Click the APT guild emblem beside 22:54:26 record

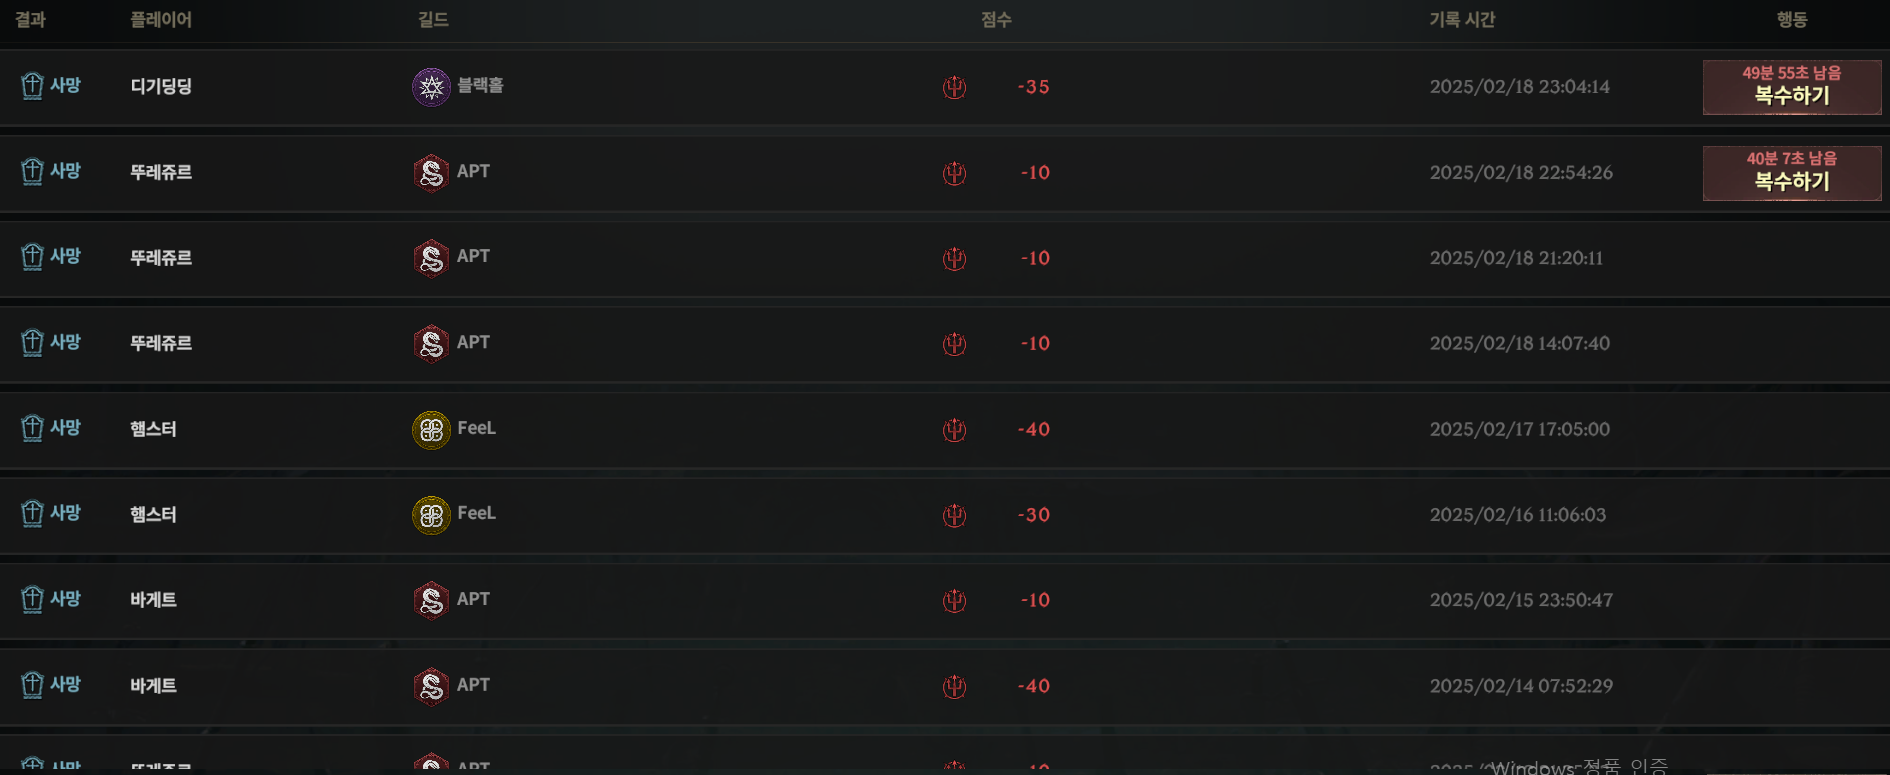431,173
